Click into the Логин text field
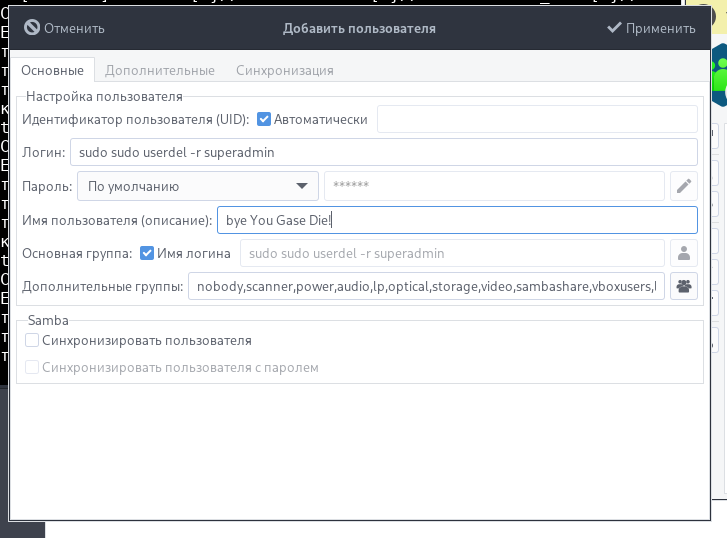727x538 pixels. pyautogui.click(x=383, y=153)
